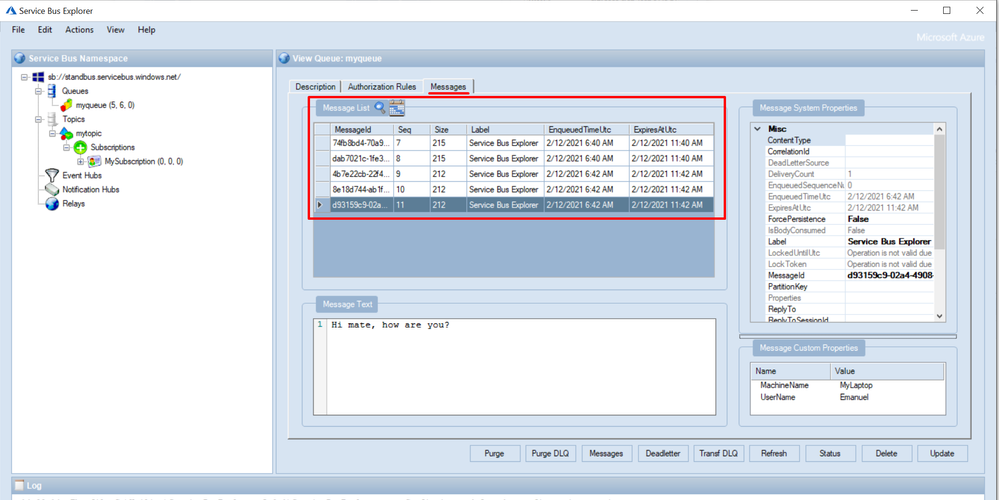The height and width of the screenshot is (500, 999).
Task: Sort by the EnqueuedTimeUtc column header
Action: click(x=586, y=129)
